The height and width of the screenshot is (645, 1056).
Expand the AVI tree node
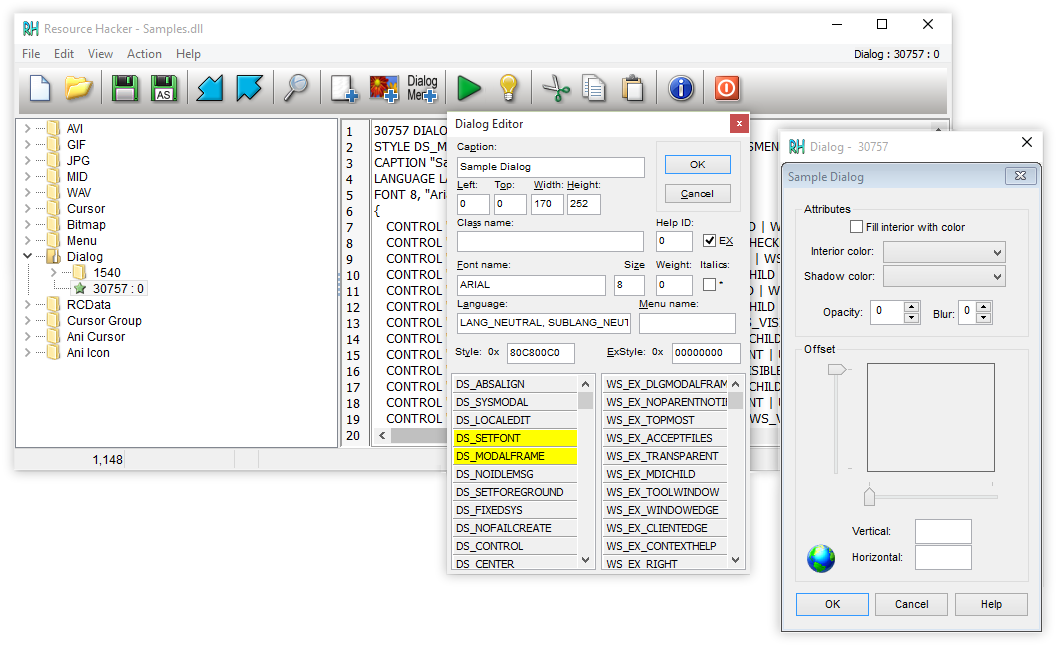tap(28, 128)
